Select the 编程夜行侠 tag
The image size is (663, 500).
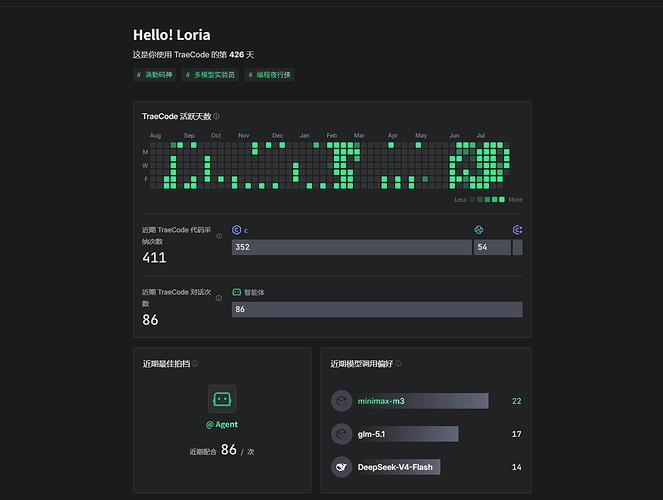269,75
